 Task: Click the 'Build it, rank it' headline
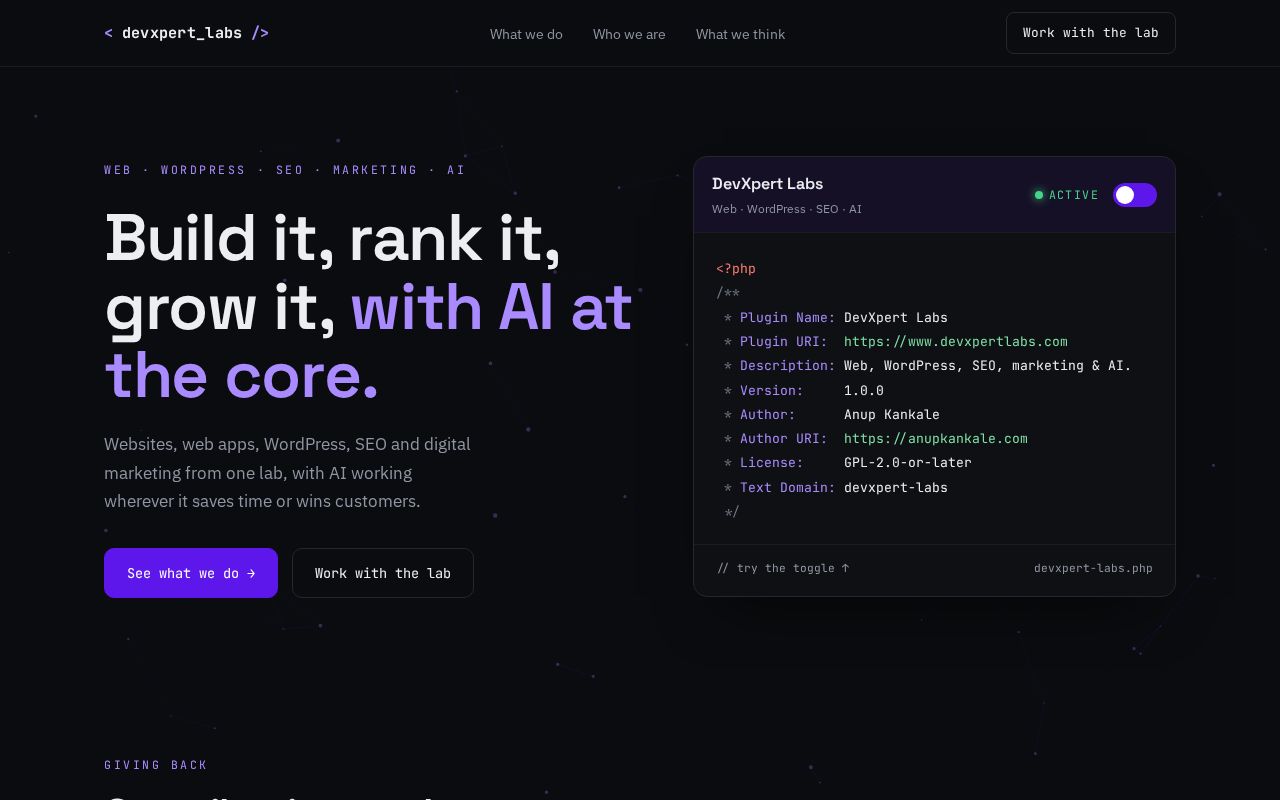(x=368, y=306)
